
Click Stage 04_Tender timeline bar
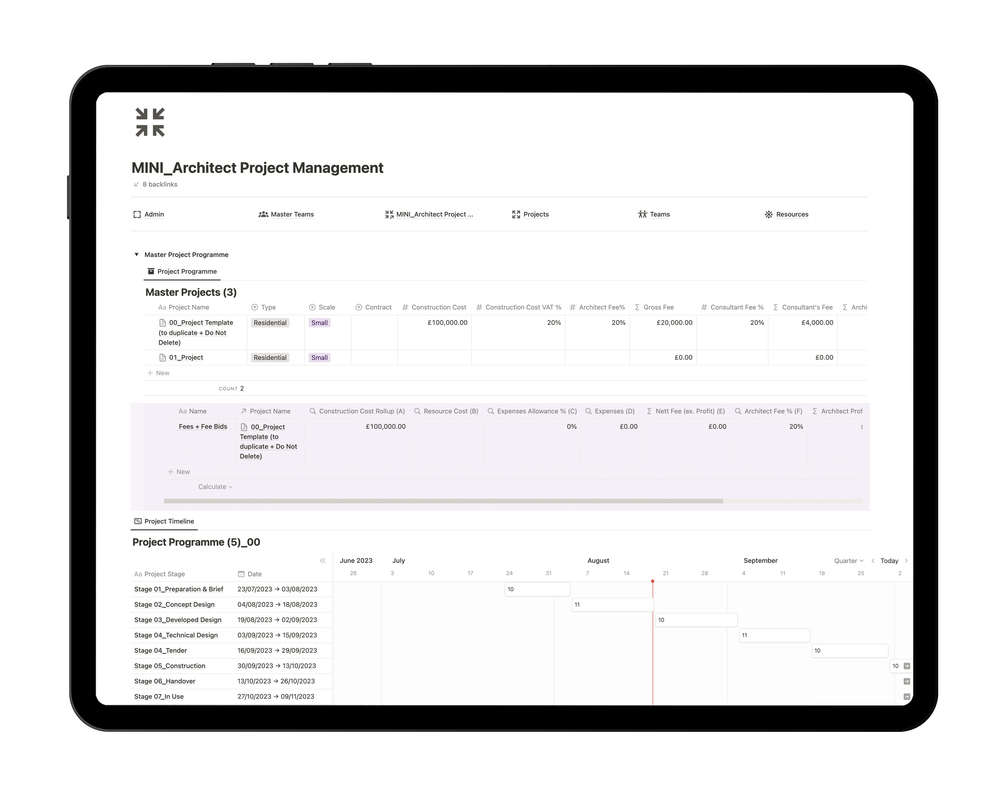850,651
